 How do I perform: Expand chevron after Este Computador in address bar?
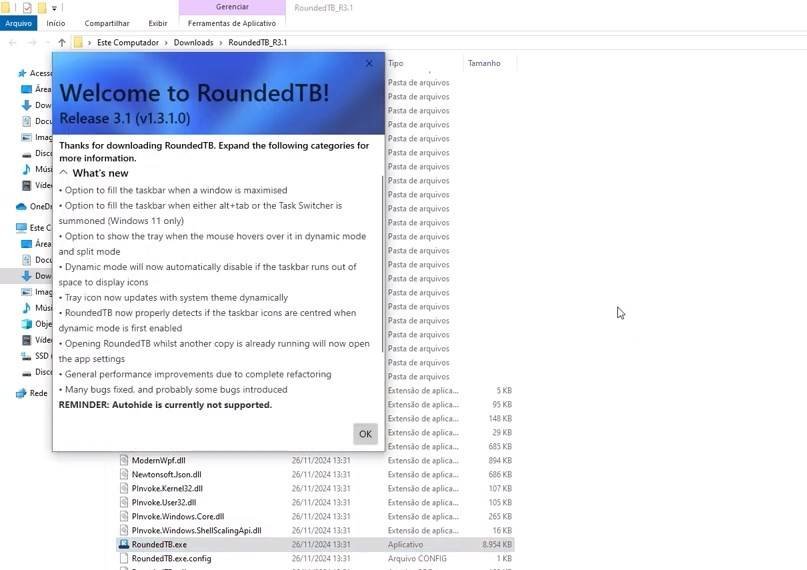point(166,43)
